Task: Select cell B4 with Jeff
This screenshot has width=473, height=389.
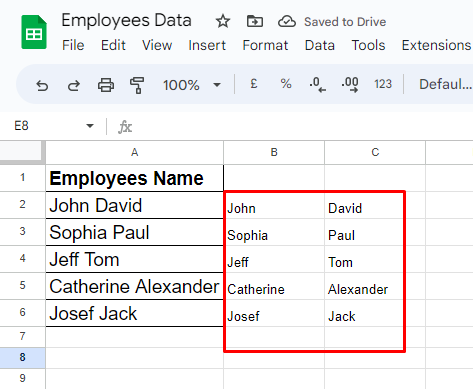Action: click(x=274, y=259)
